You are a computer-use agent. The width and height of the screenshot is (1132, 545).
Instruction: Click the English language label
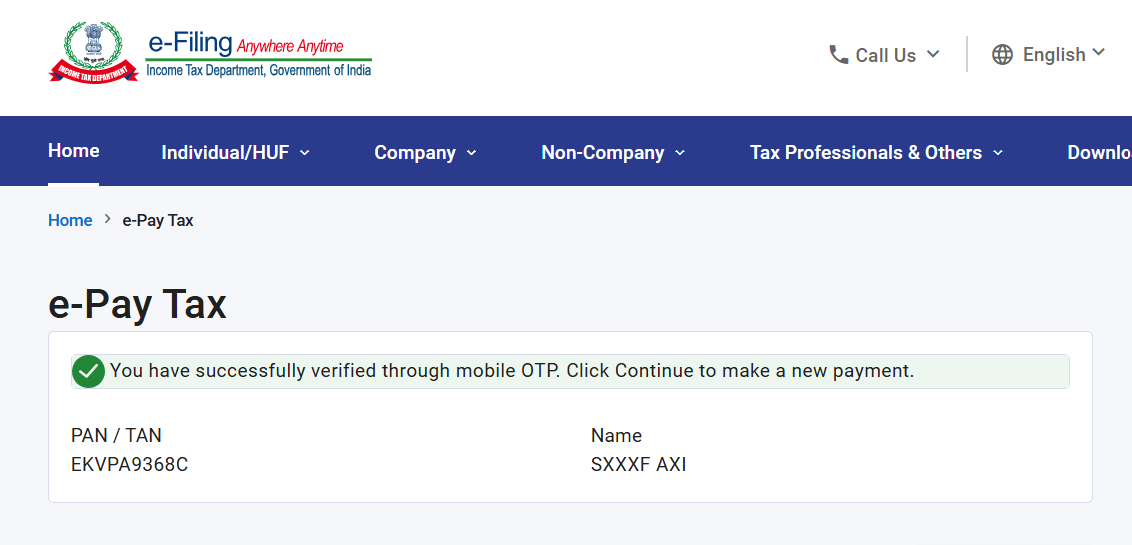point(1054,55)
